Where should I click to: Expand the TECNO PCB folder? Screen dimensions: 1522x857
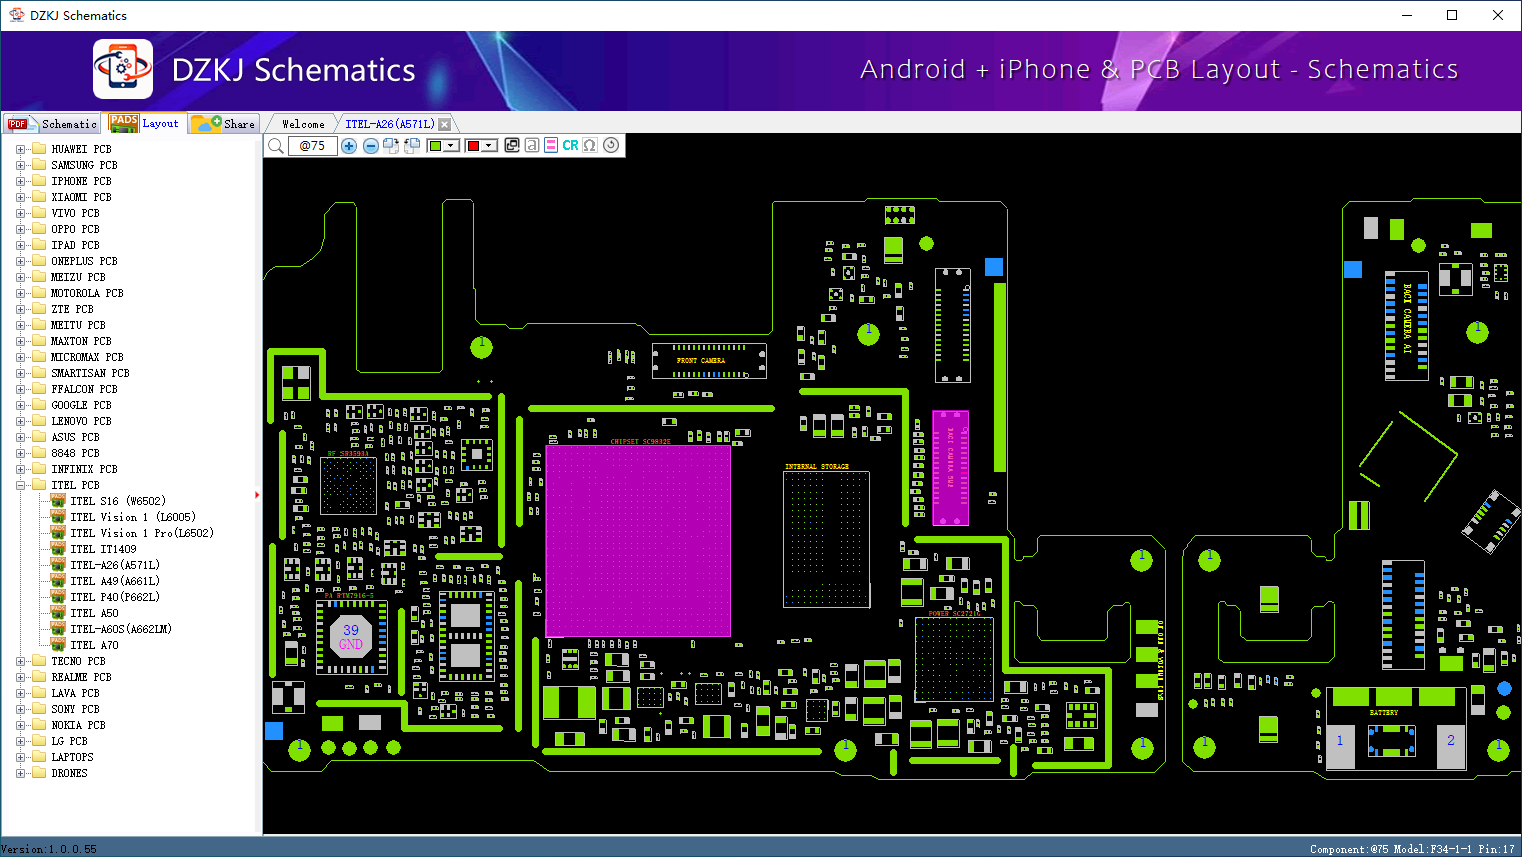tap(20, 661)
